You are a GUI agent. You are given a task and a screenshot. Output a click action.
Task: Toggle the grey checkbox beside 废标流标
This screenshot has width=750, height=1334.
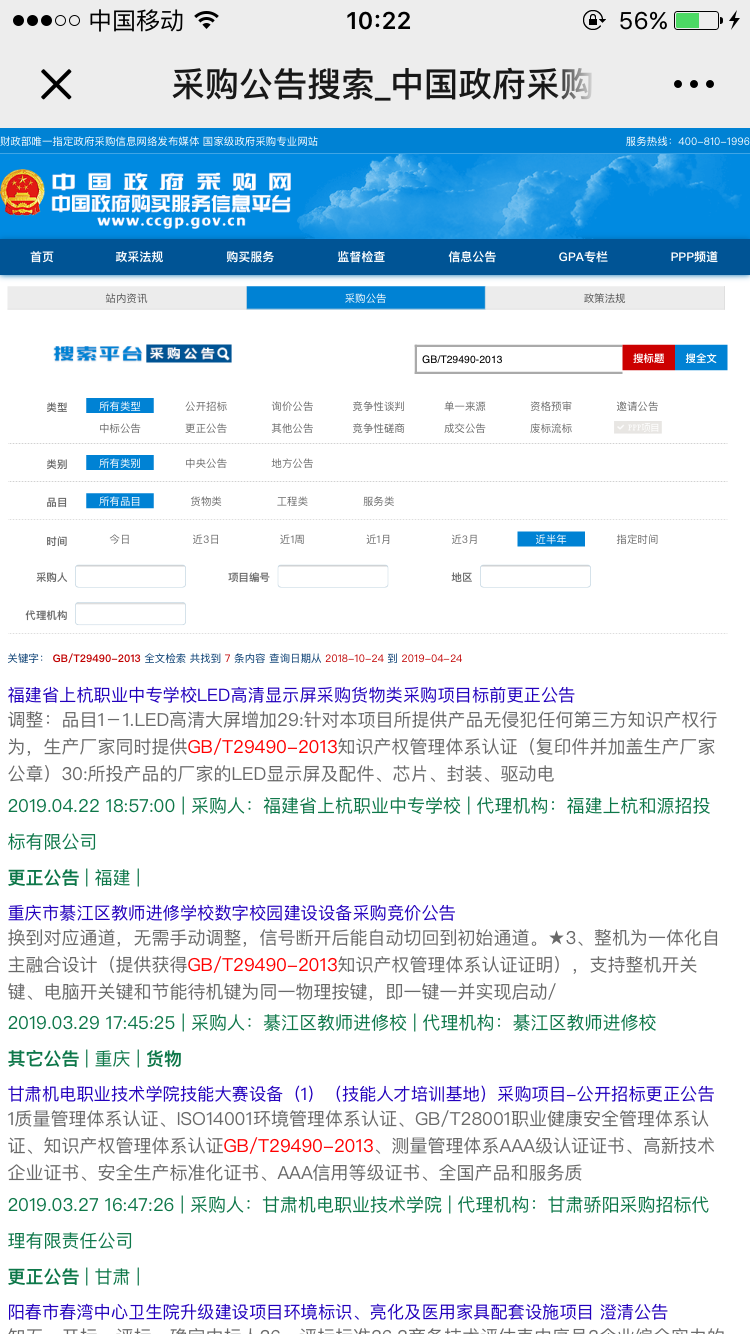[637, 428]
